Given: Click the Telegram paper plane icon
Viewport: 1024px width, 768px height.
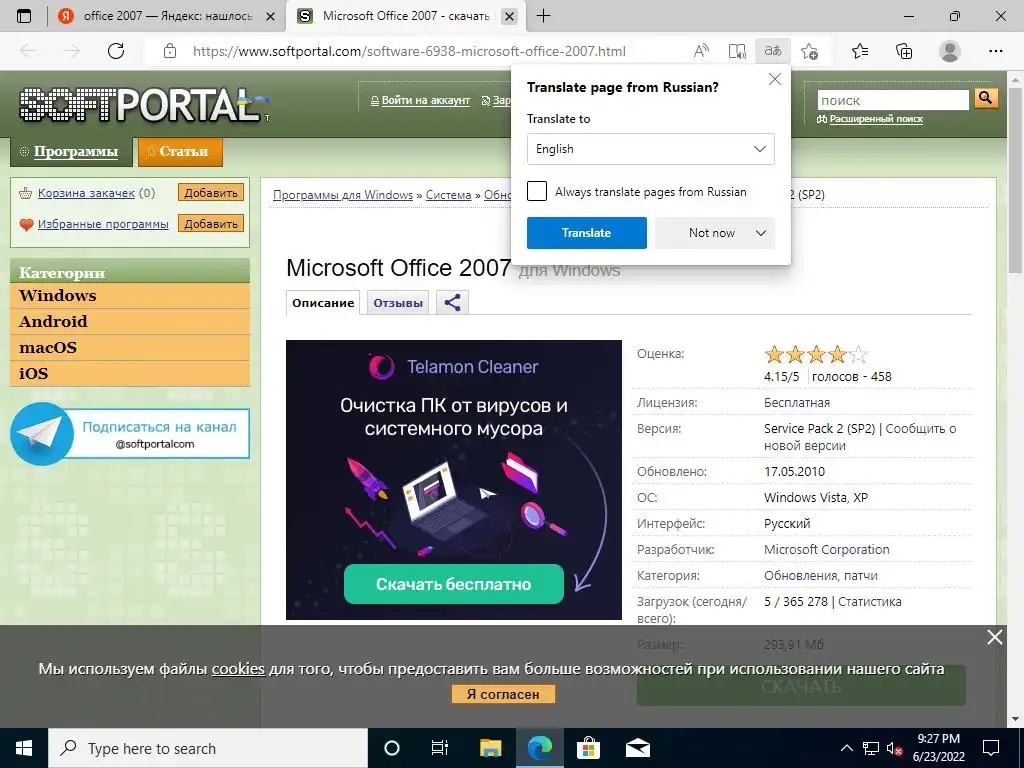Looking at the screenshot, I should 42,434.
